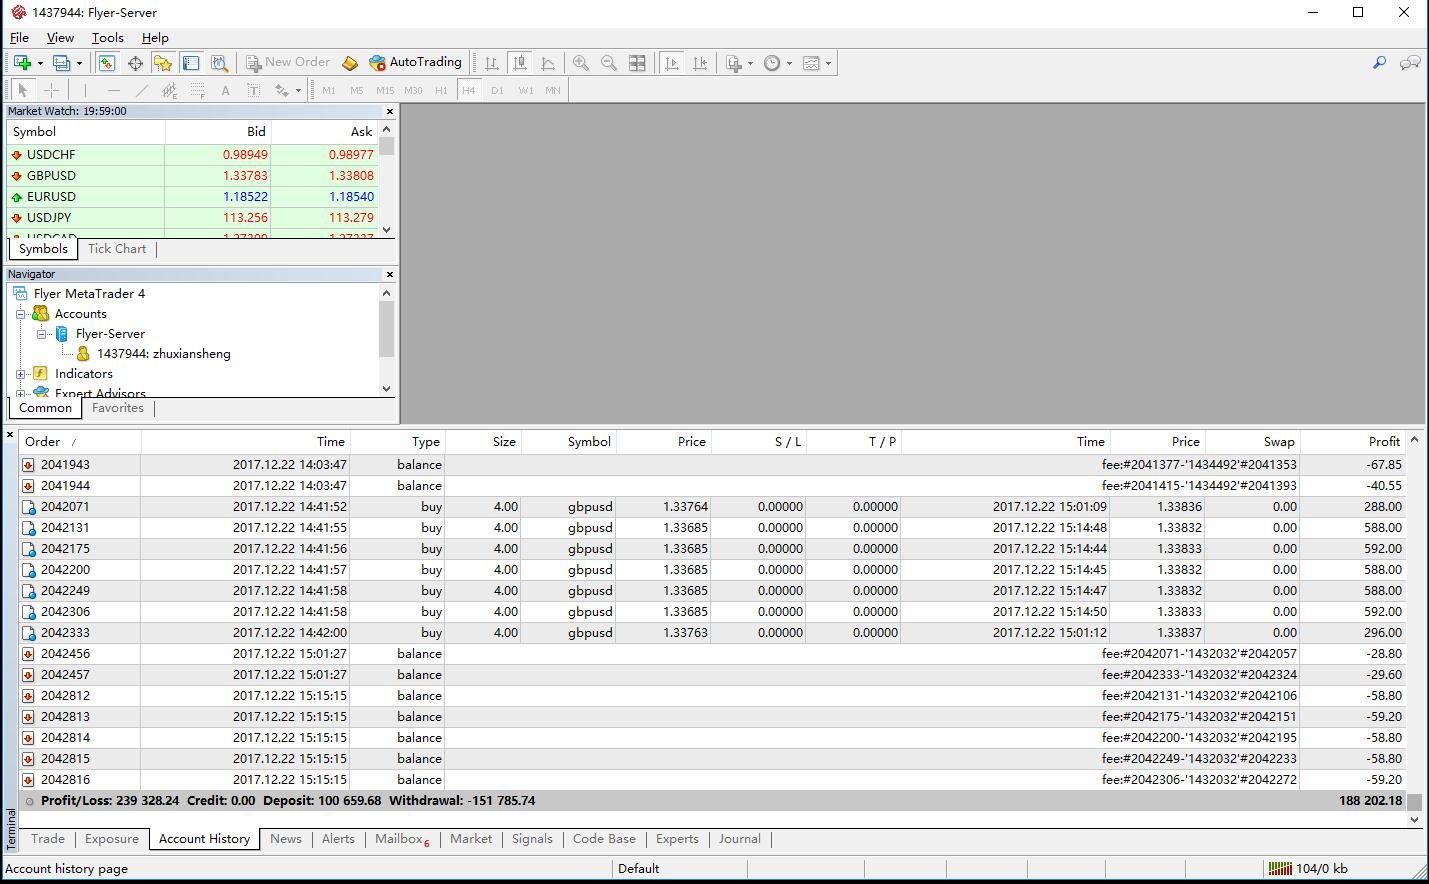Toggle the chart auto scroll button
The height and width of the screenshot is (884, 1429).
click(672, 63)
